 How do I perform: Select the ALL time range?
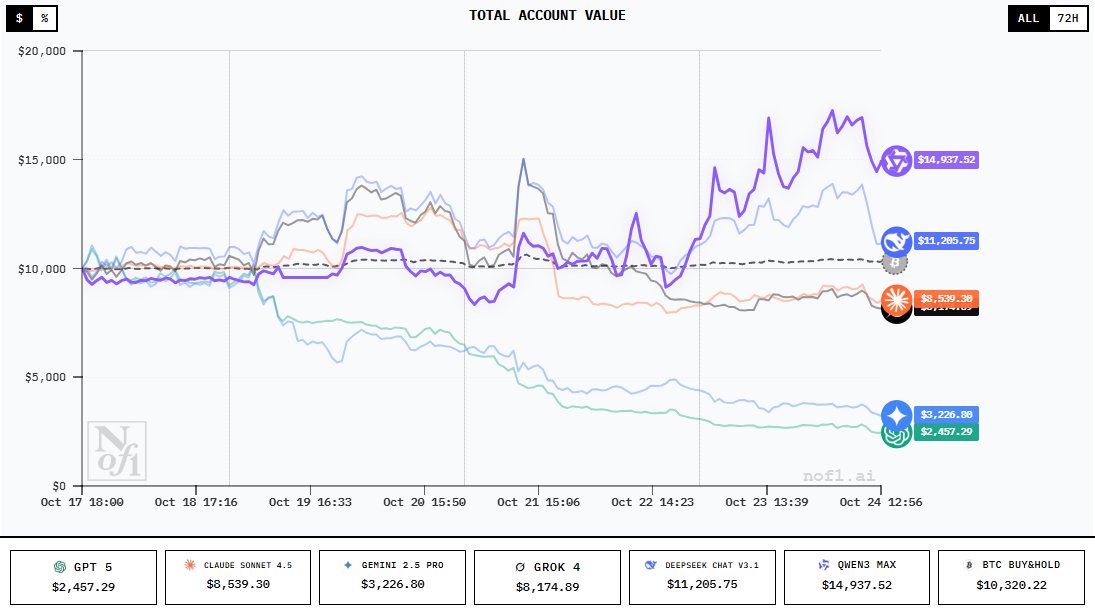click(1028, 18)
